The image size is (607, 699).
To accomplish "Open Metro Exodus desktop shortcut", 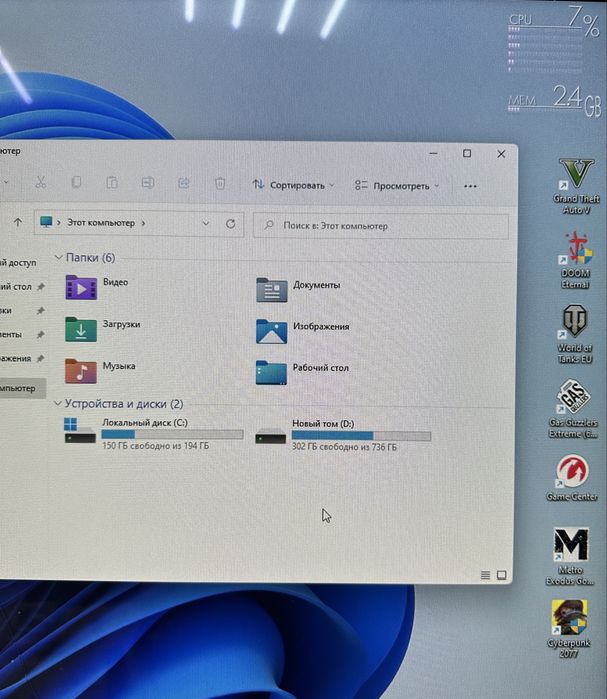I will pos(570,556).
